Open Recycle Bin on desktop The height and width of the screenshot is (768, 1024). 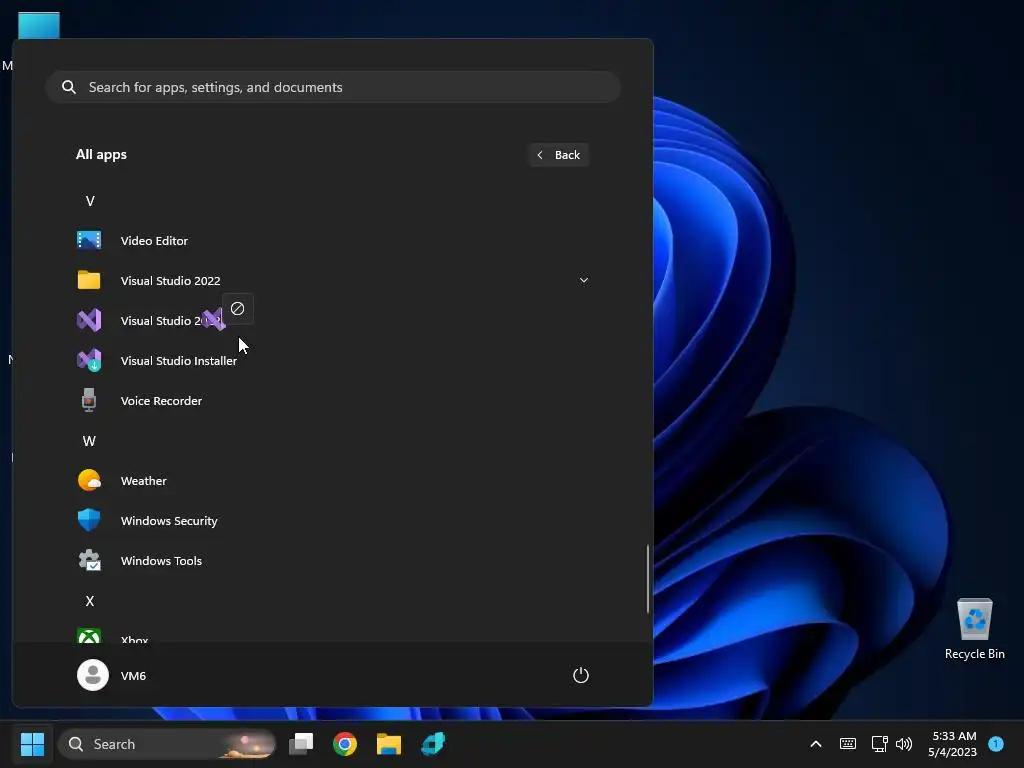[974, 629]
